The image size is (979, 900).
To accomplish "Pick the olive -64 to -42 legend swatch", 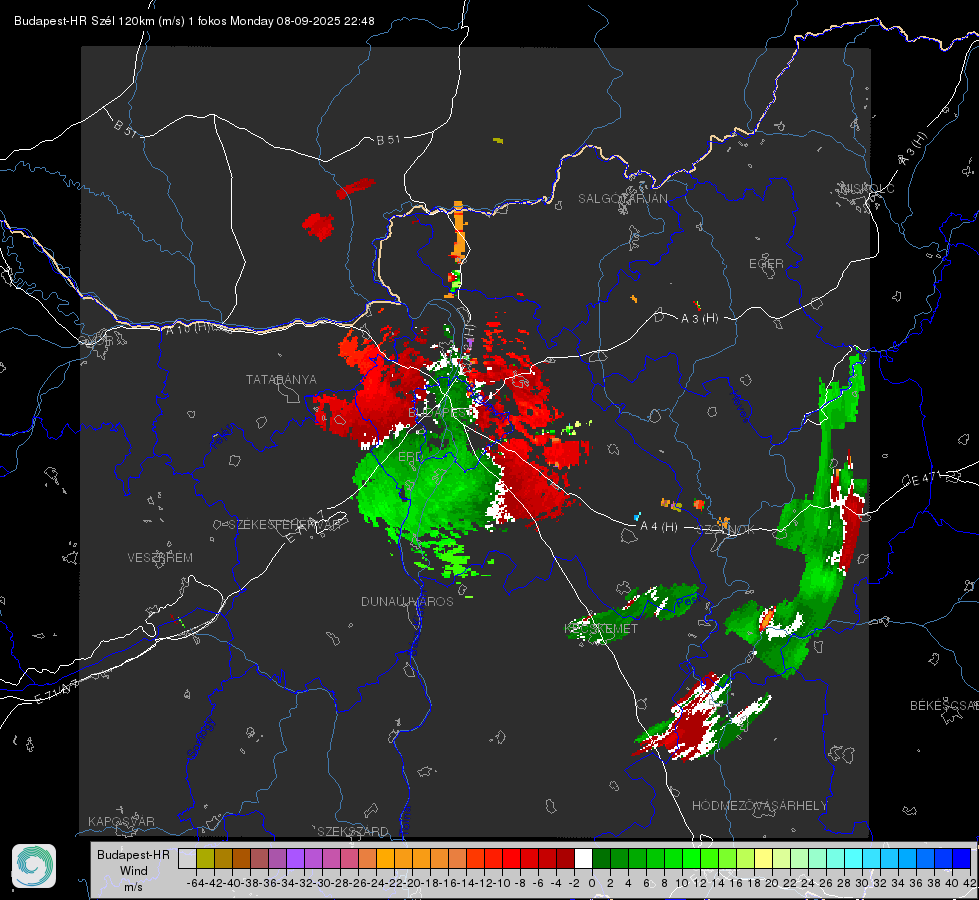I will click(x=205, y=859).
